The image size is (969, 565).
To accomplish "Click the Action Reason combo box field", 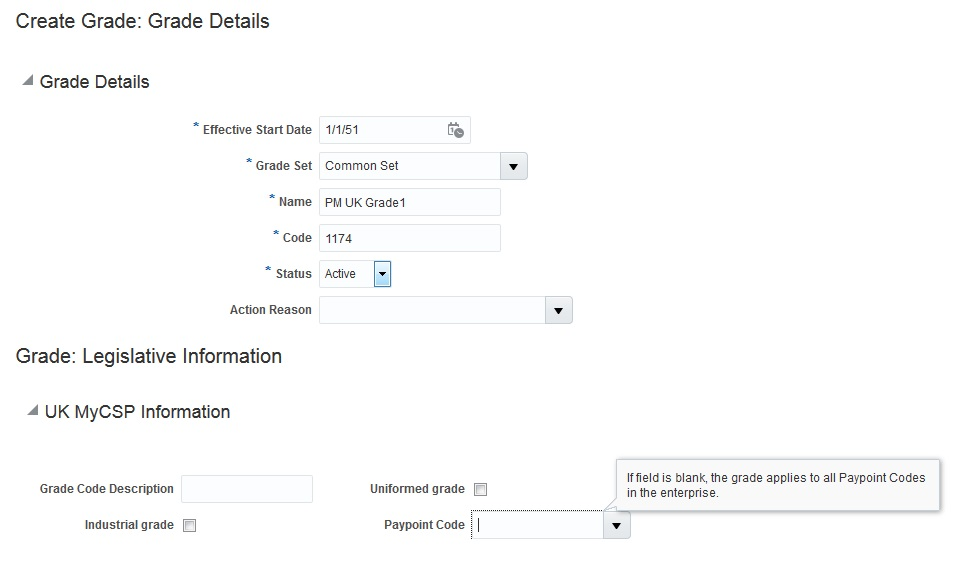I will click(432, 310).
